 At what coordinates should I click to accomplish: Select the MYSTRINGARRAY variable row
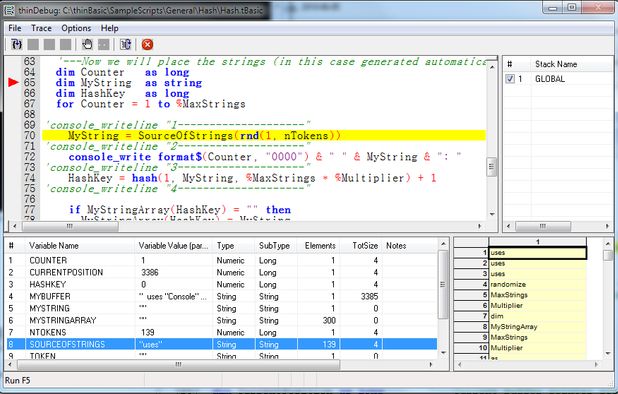(222, 320)
